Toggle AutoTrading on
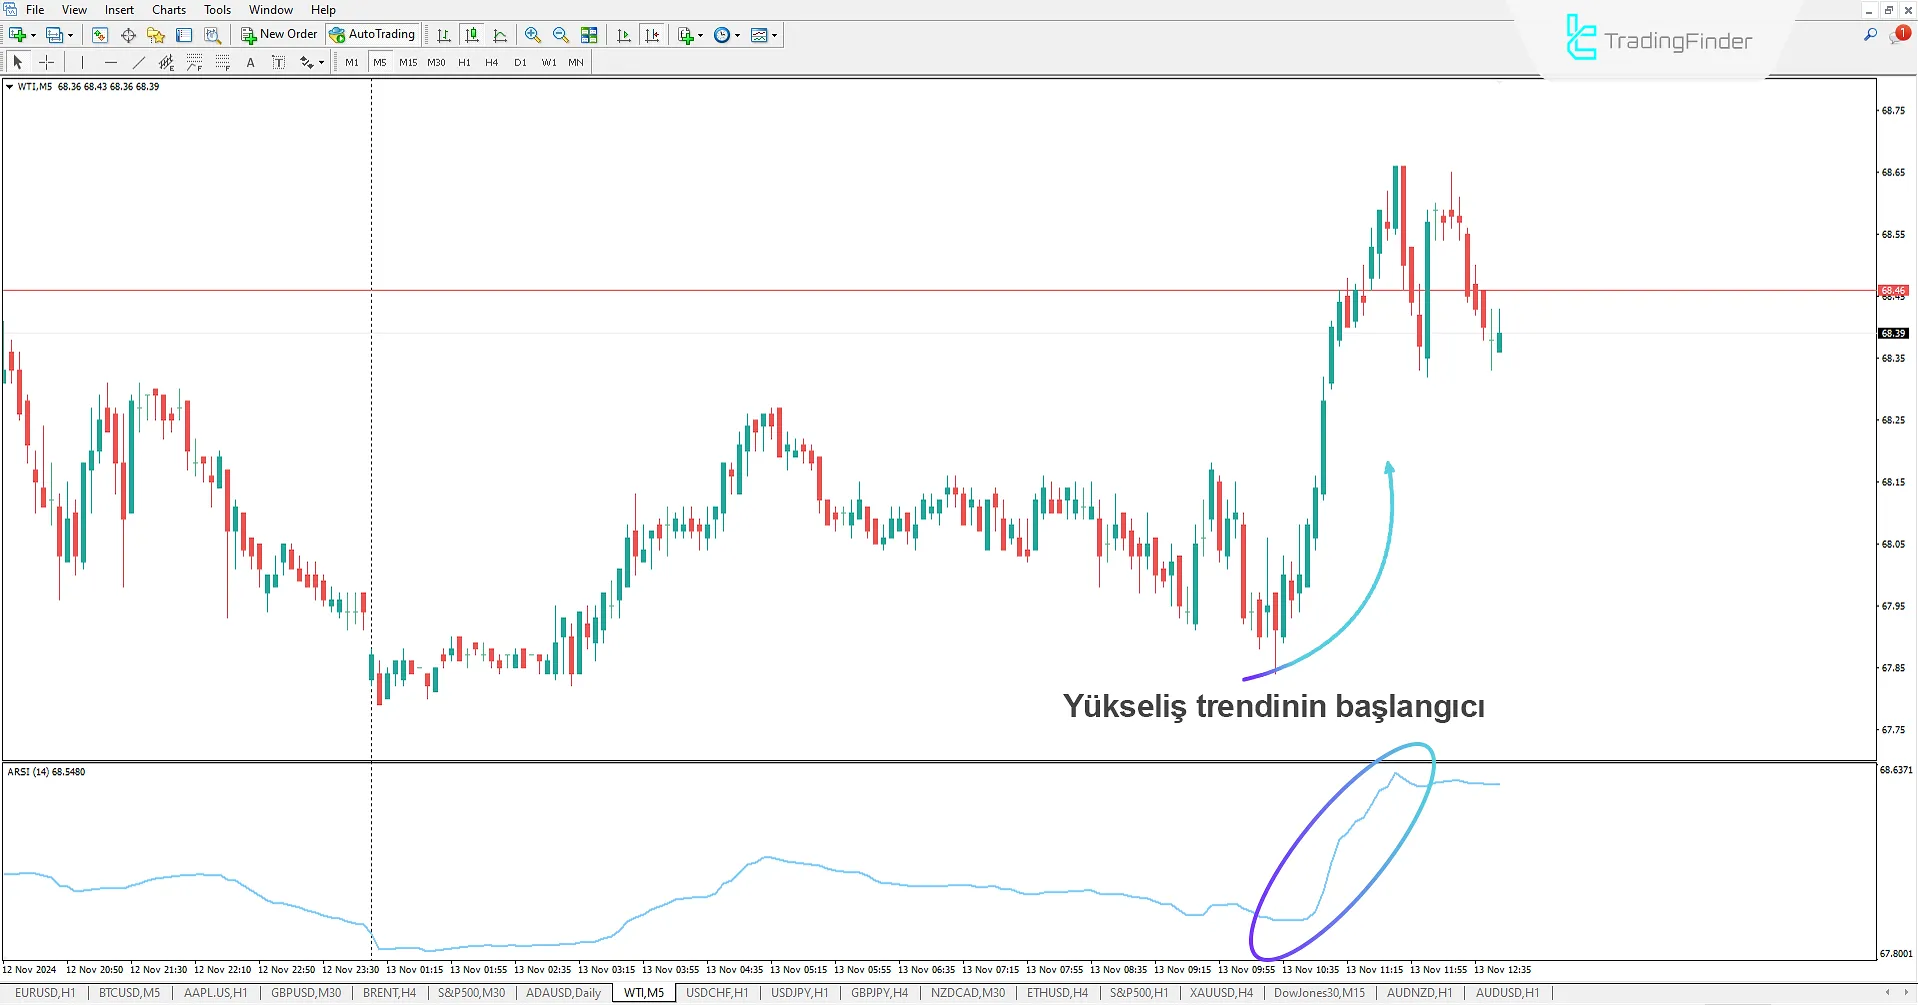The image size is (1920, 1005). [x=373, y=33]
